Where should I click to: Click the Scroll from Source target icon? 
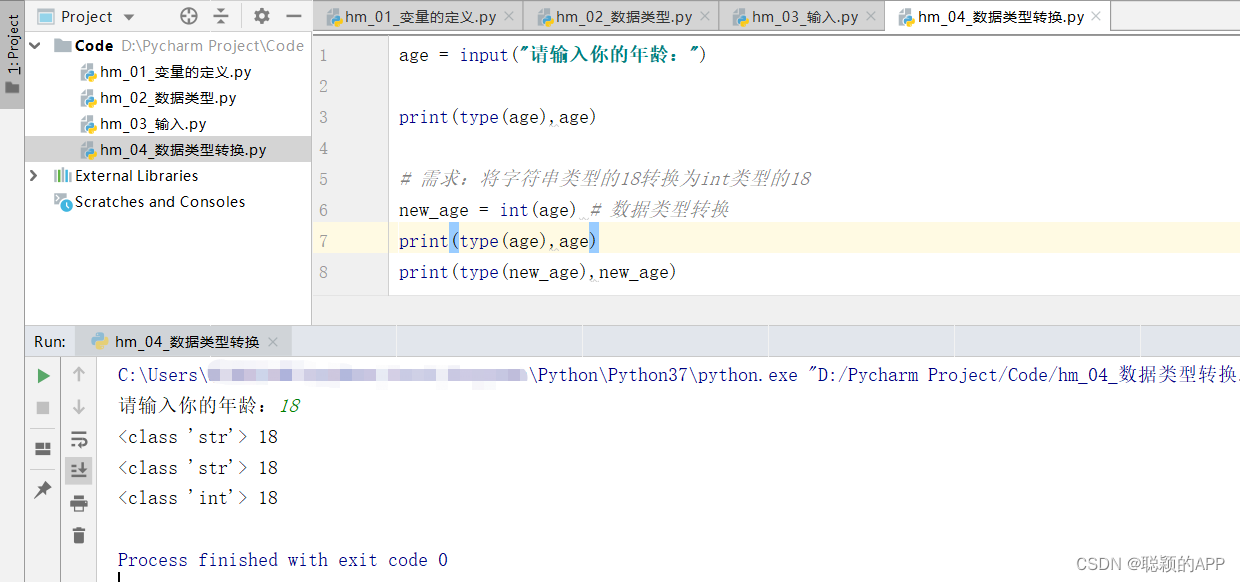[x=189, y=16]
